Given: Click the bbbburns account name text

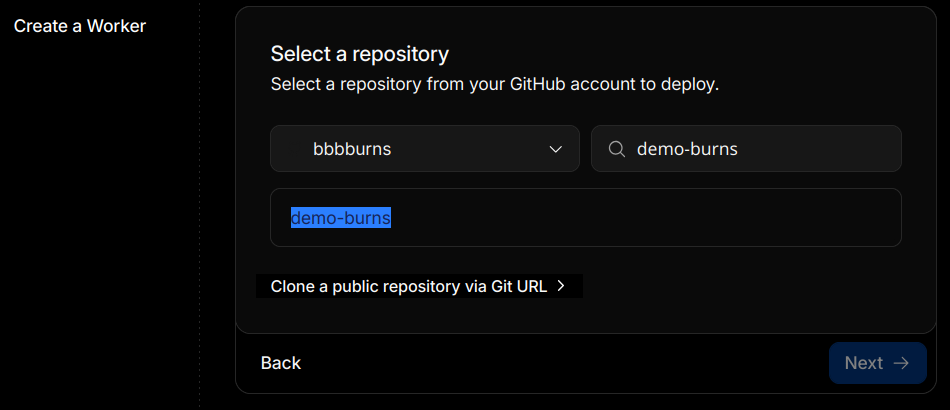Looking at the screenshot, I should pos(352,149).
